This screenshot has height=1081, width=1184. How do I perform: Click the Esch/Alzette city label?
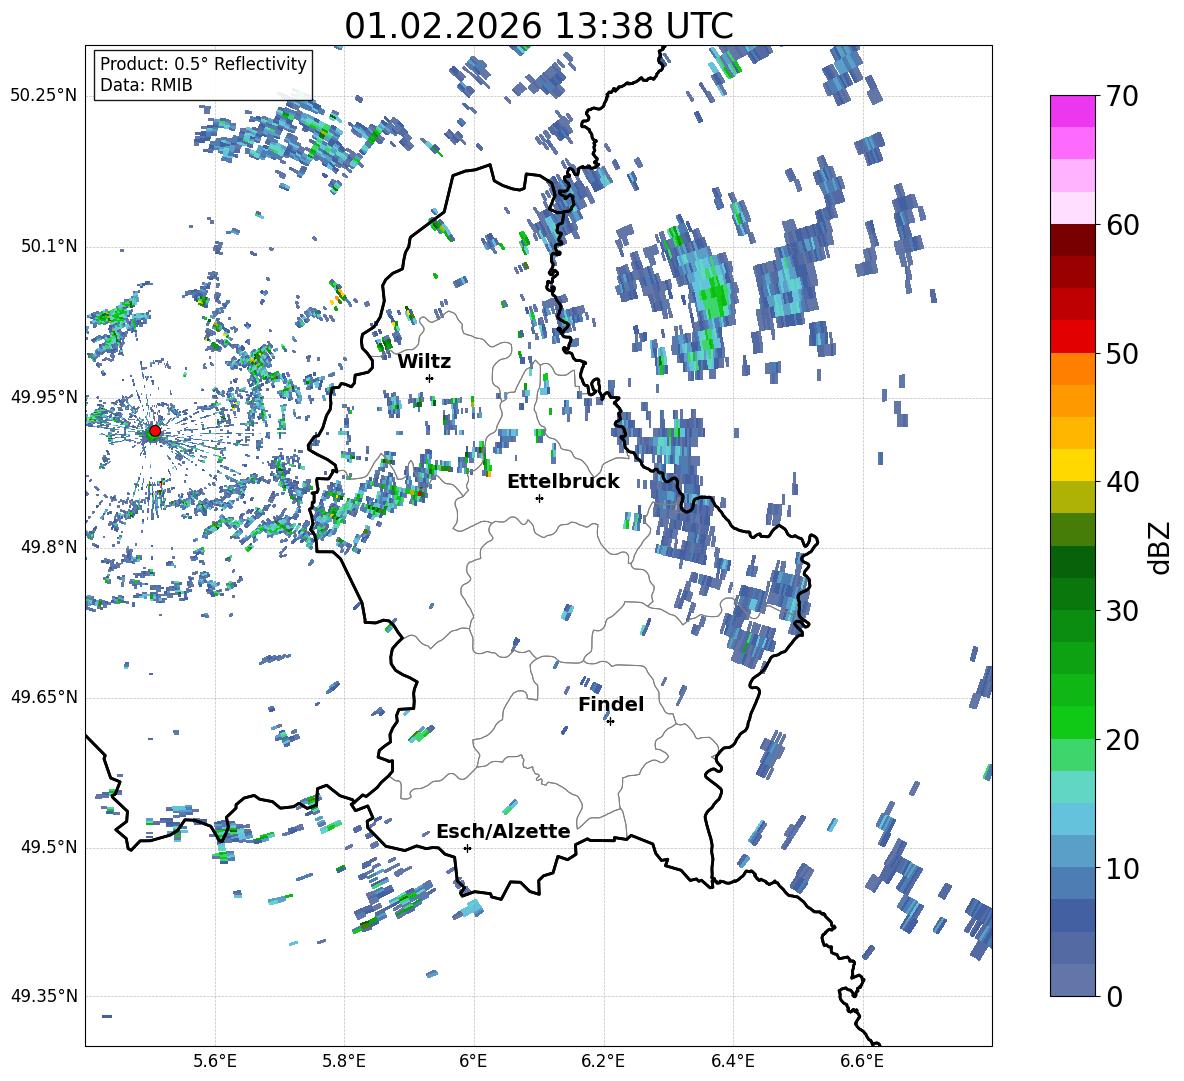click(503, 831)
